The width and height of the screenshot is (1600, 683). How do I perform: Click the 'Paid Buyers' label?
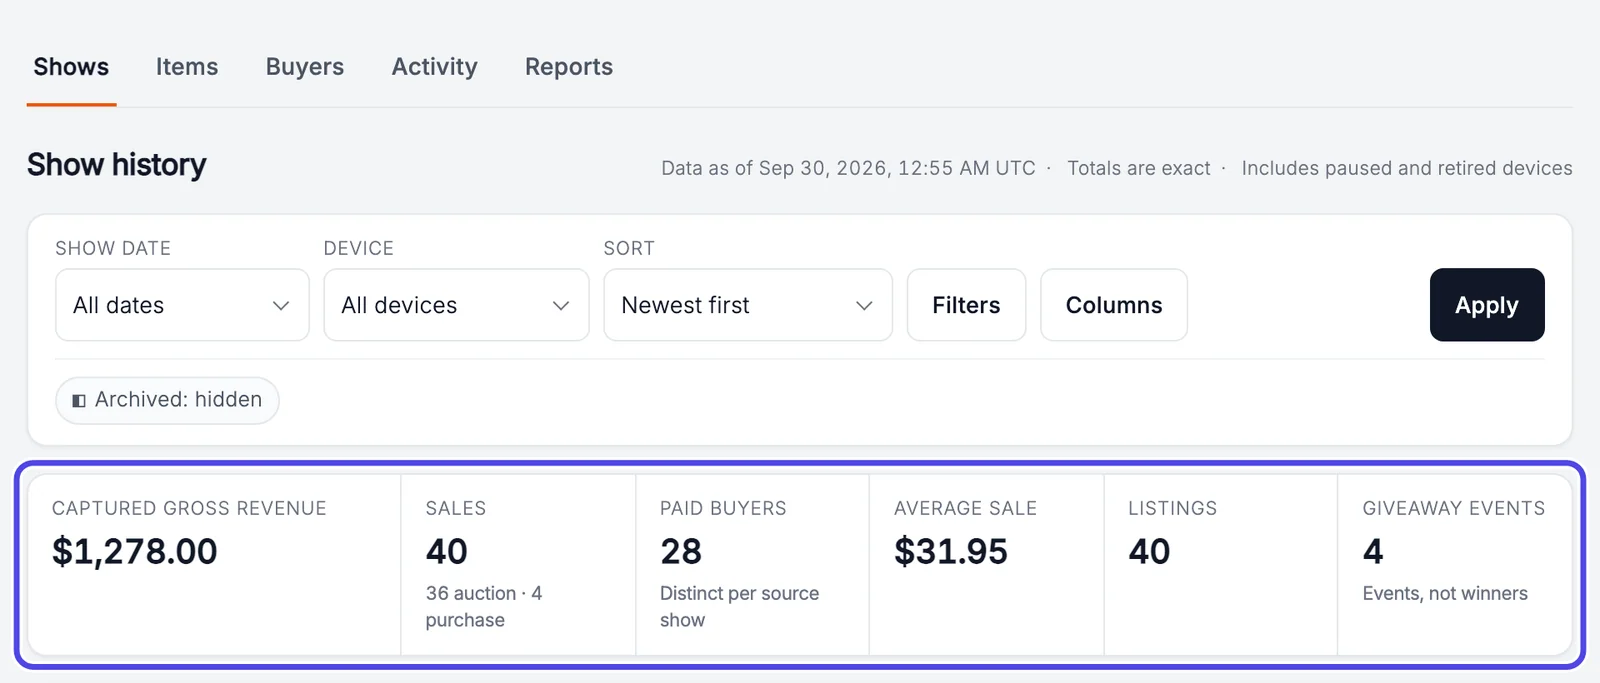723,508
